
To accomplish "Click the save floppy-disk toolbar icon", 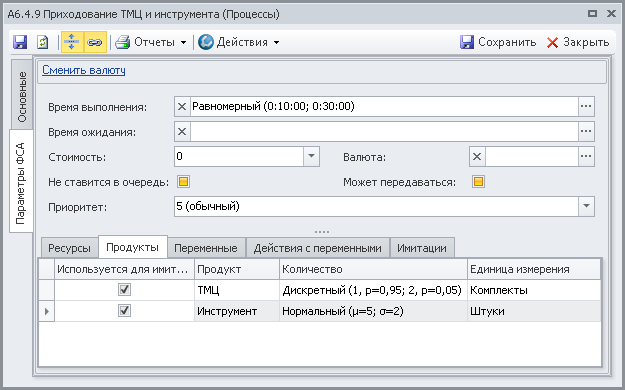I will (x=20, y=42).
